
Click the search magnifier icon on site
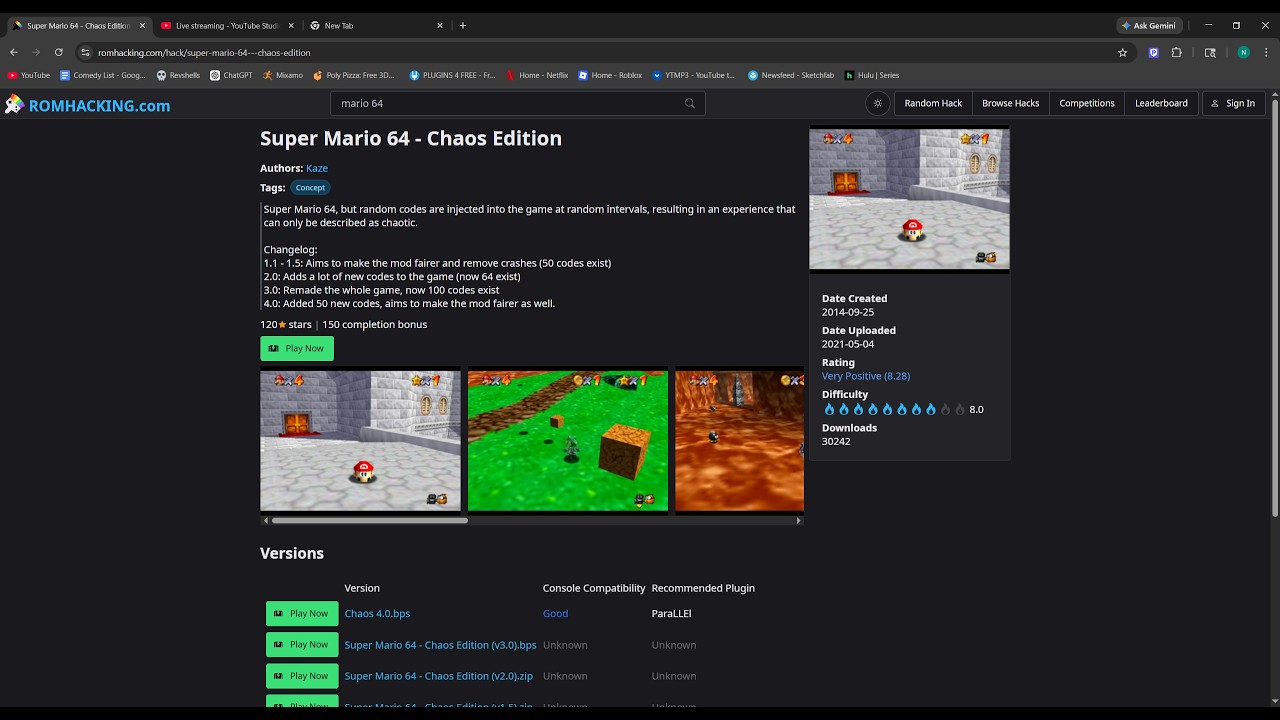(x=689, y=103)
